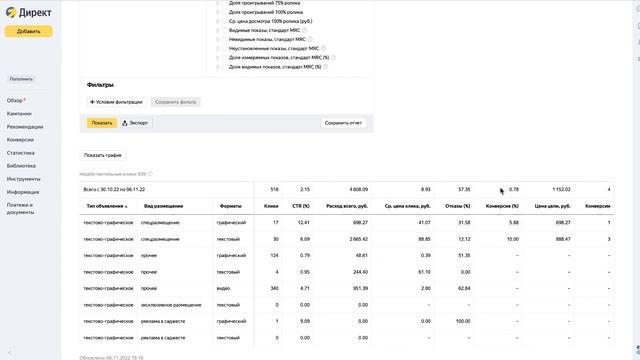Viewport: 640px width, 360px height.
Task: Click the 'Клики' column header
Action: click(271, 207)
